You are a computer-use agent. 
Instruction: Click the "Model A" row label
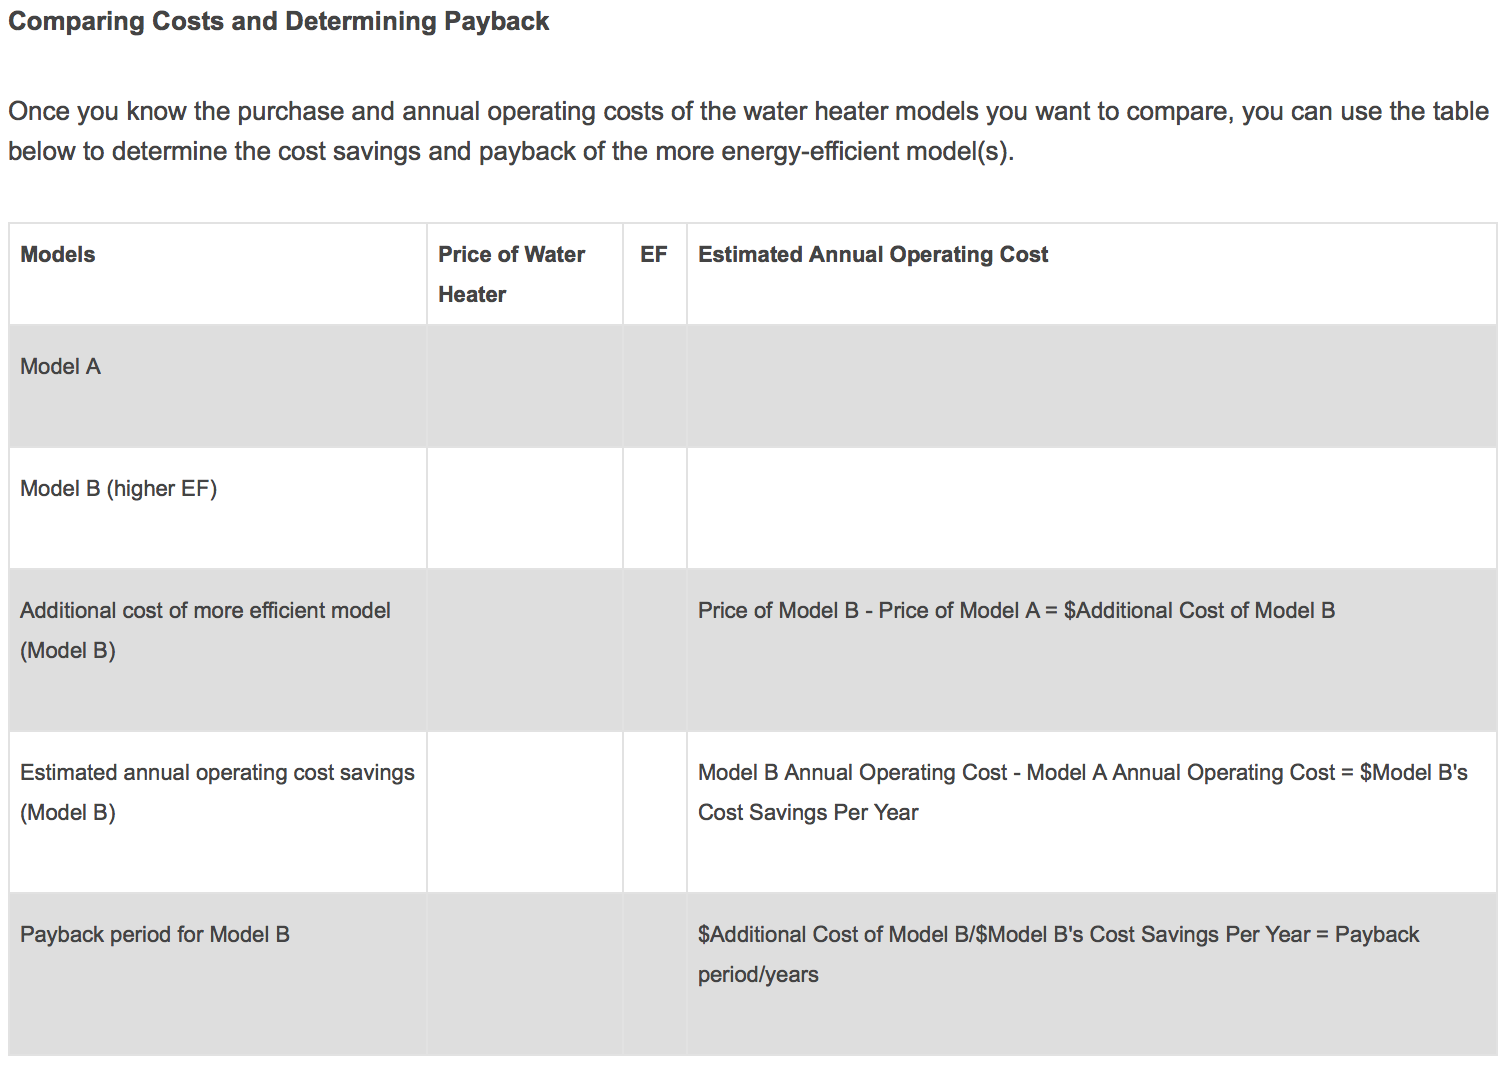coord(60,367)
